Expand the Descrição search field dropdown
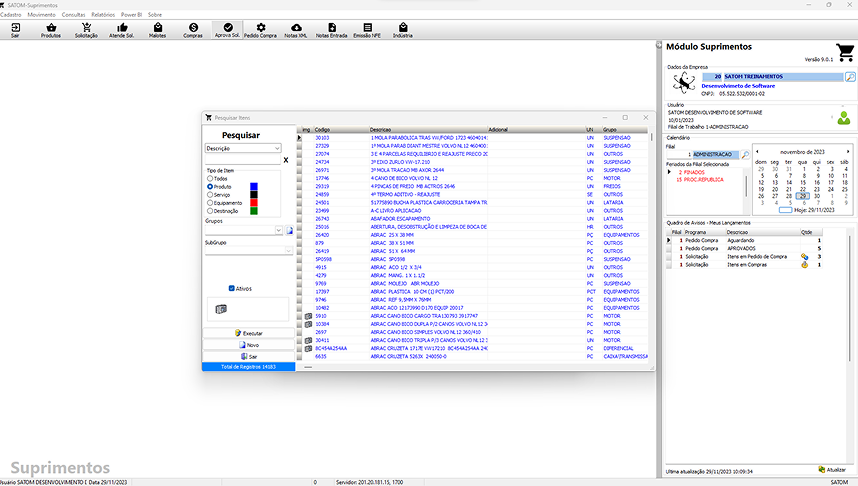Viewport: 858px width, 486px height. click(x=277, y=148)
